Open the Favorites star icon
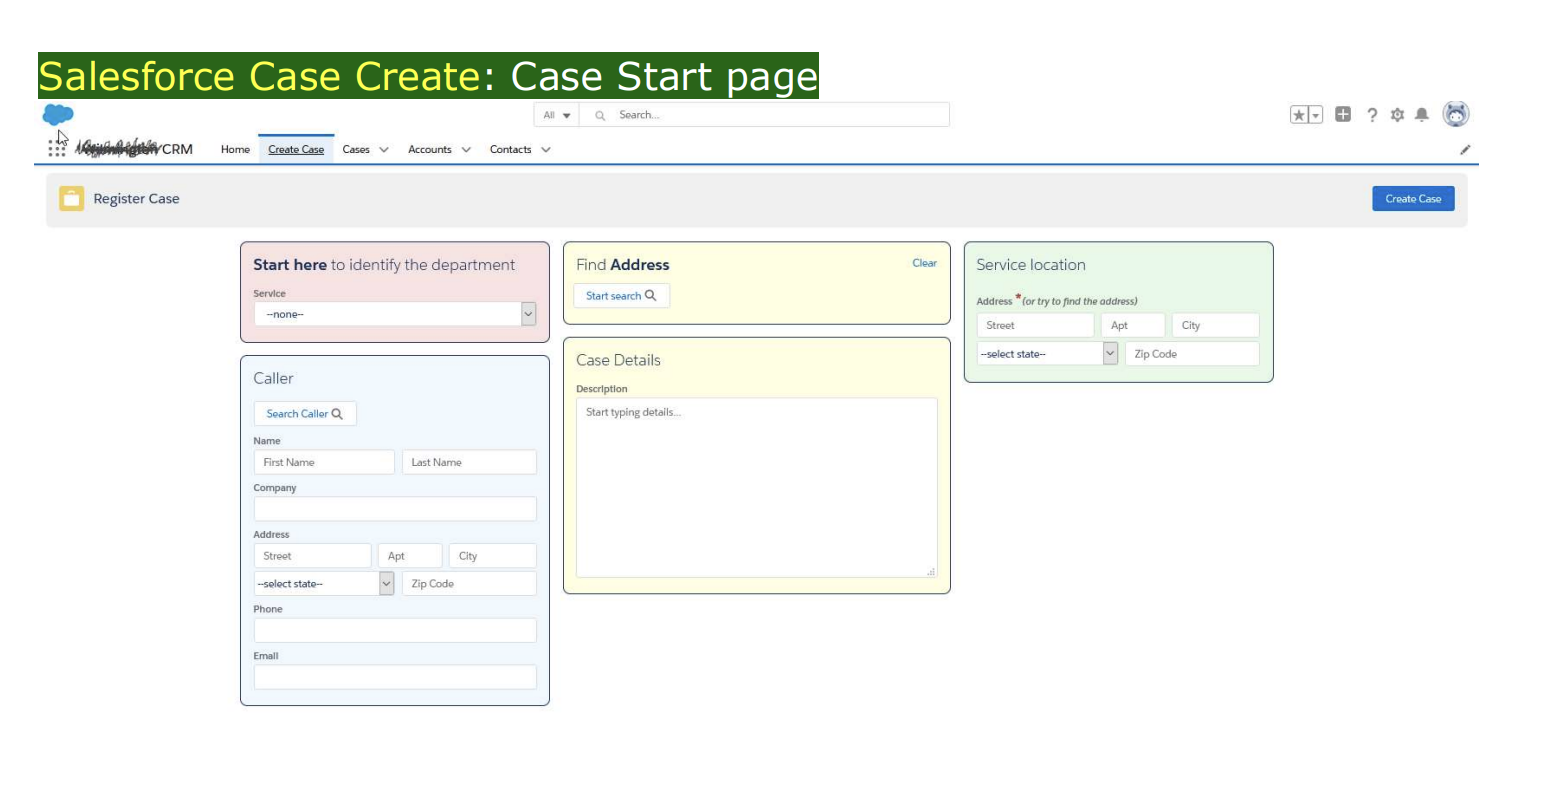This screenshot has width=1560, height=810. [1299, 115]
